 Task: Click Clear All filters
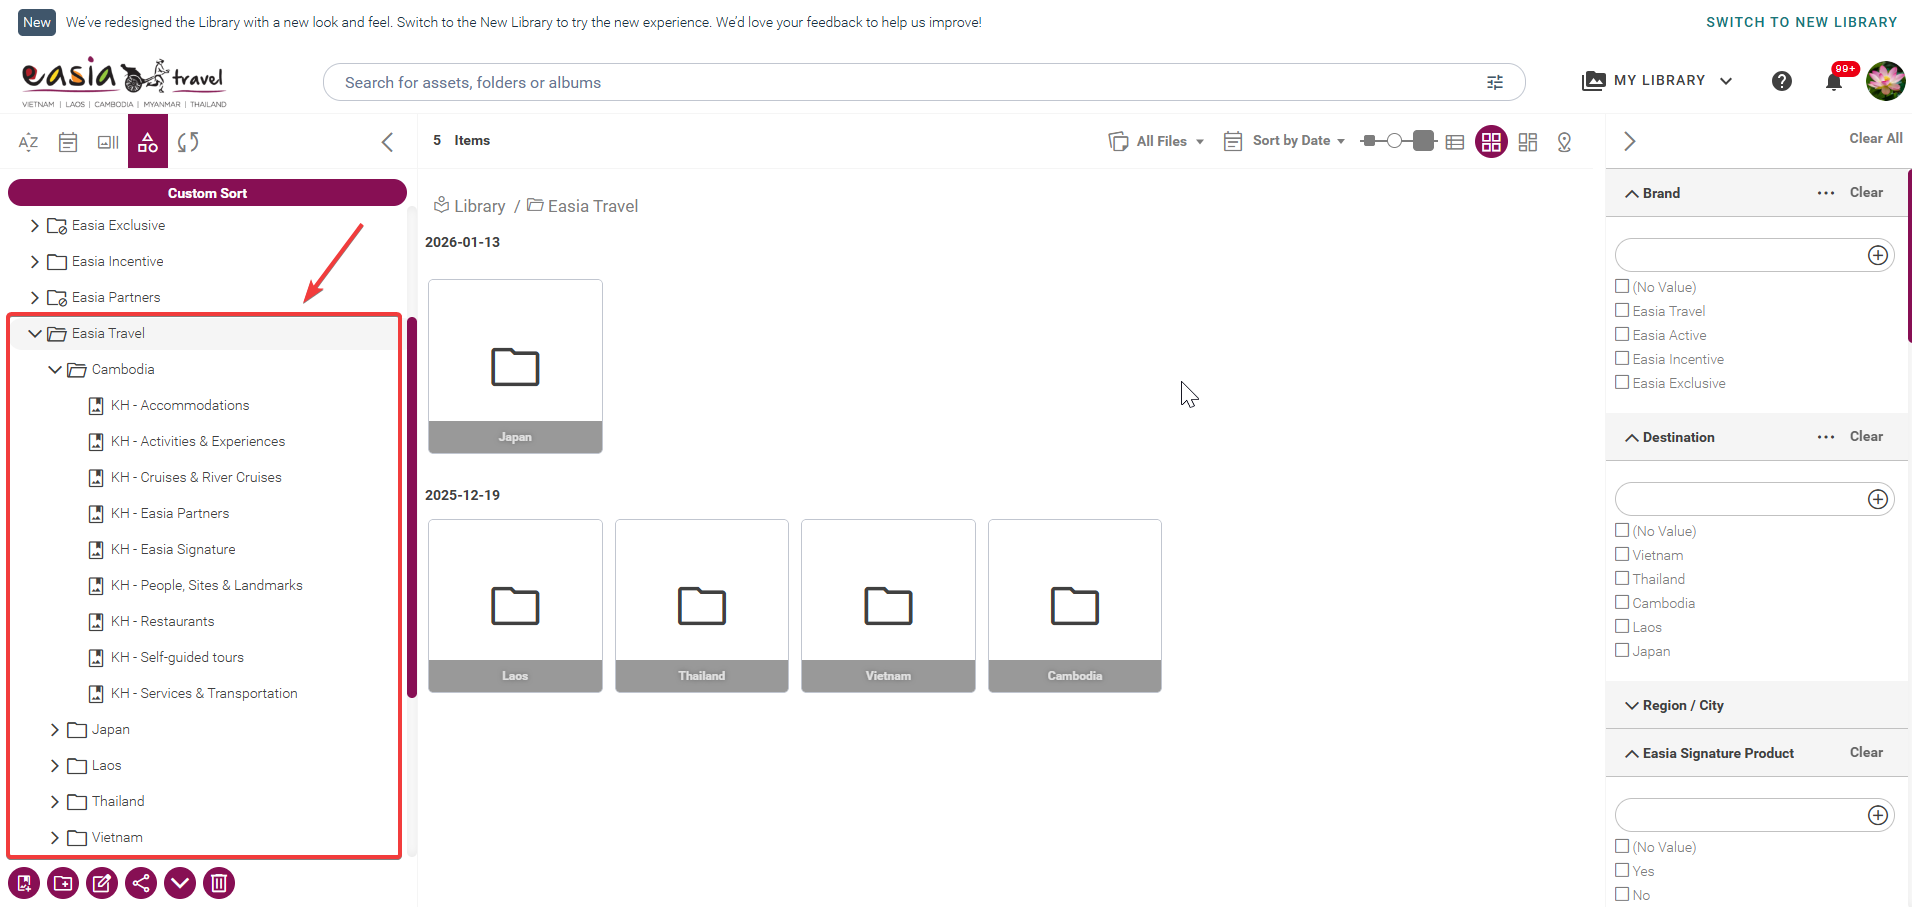click(1875, 138)
